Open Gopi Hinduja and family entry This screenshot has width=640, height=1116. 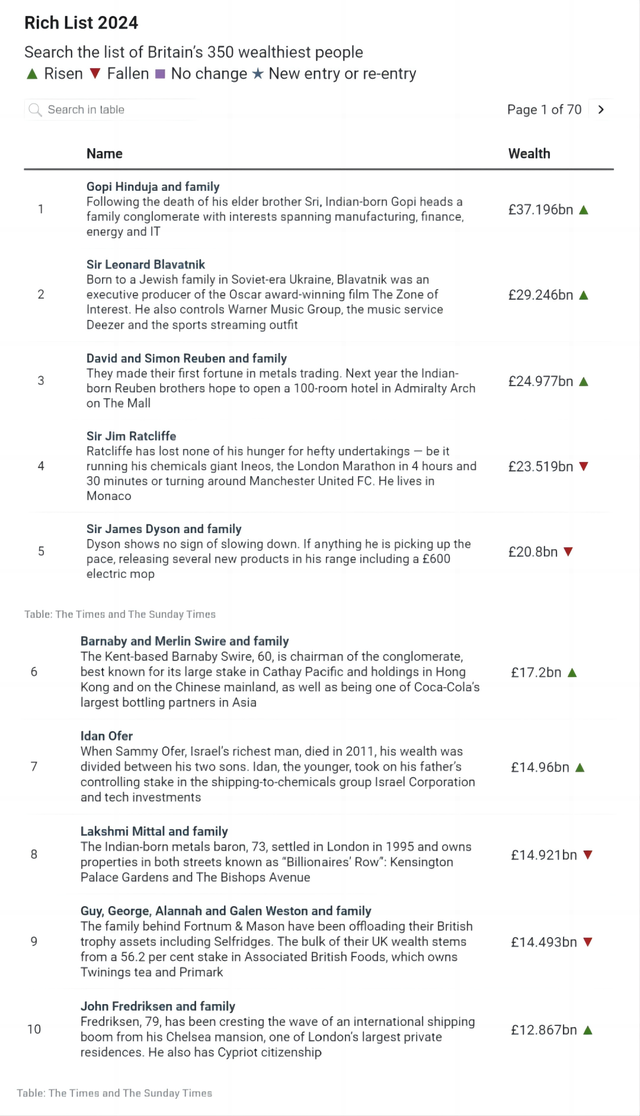153,186
